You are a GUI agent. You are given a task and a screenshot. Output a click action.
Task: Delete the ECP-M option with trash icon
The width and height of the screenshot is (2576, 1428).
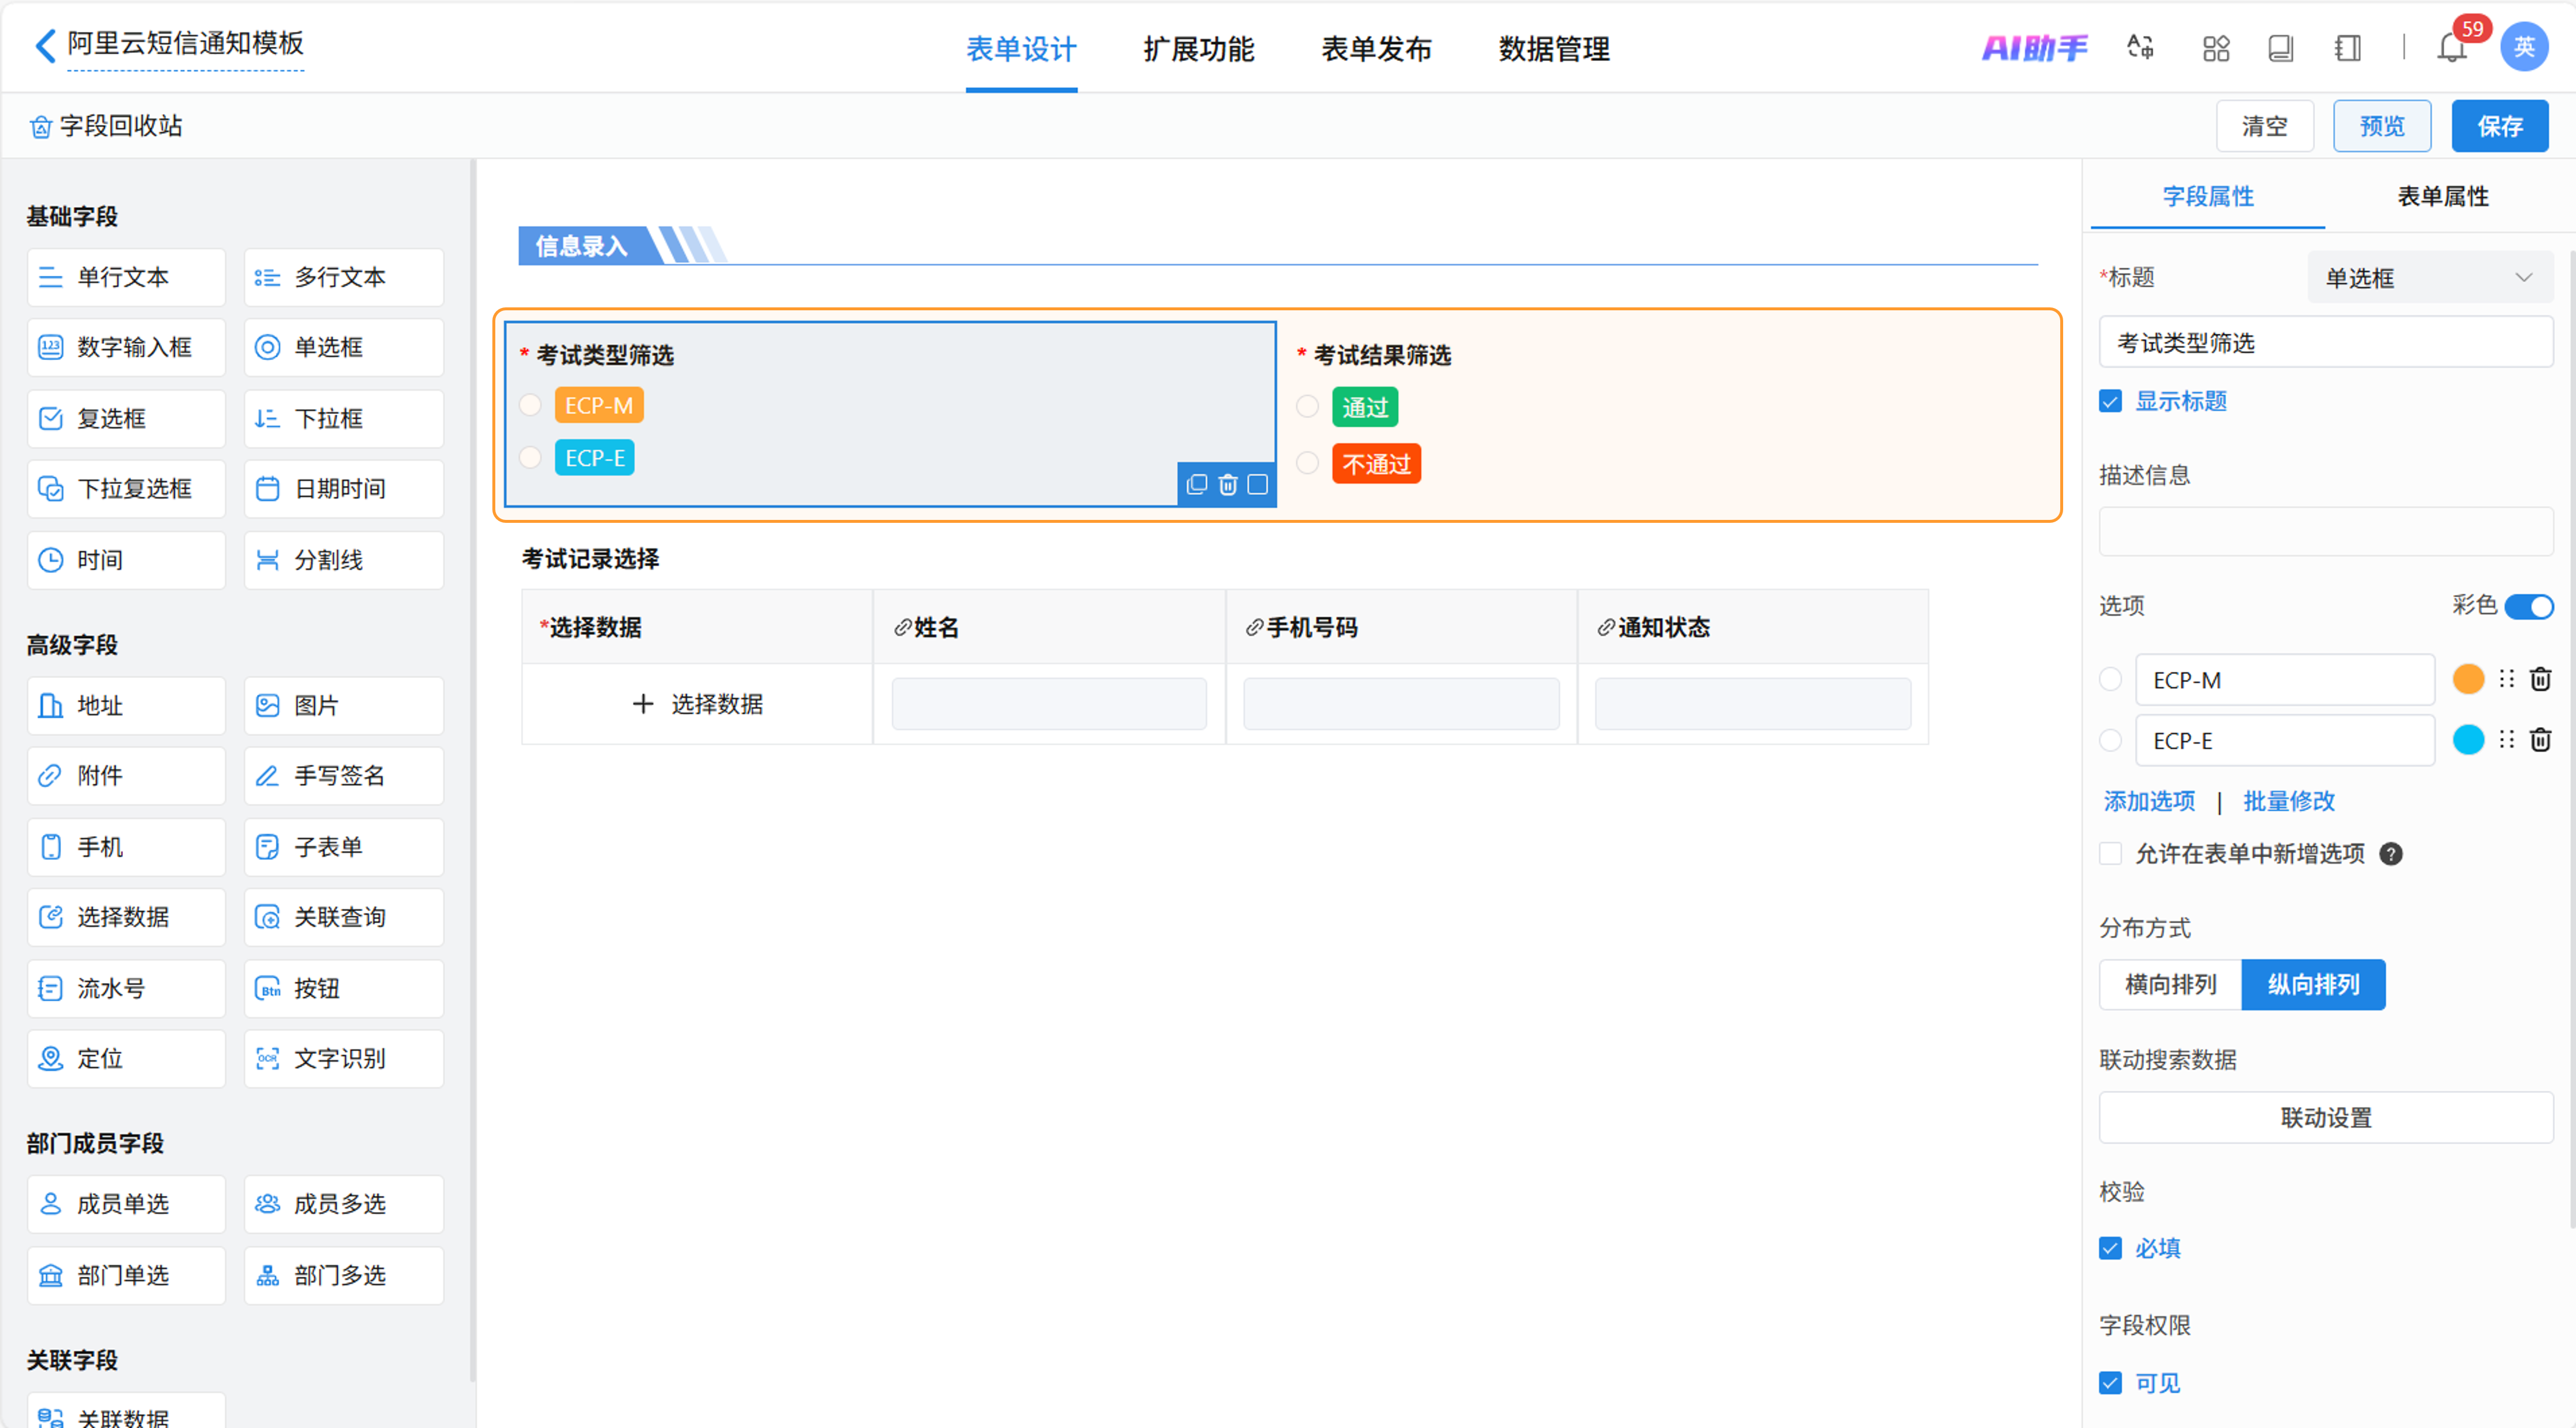[x=2540, y=680]
